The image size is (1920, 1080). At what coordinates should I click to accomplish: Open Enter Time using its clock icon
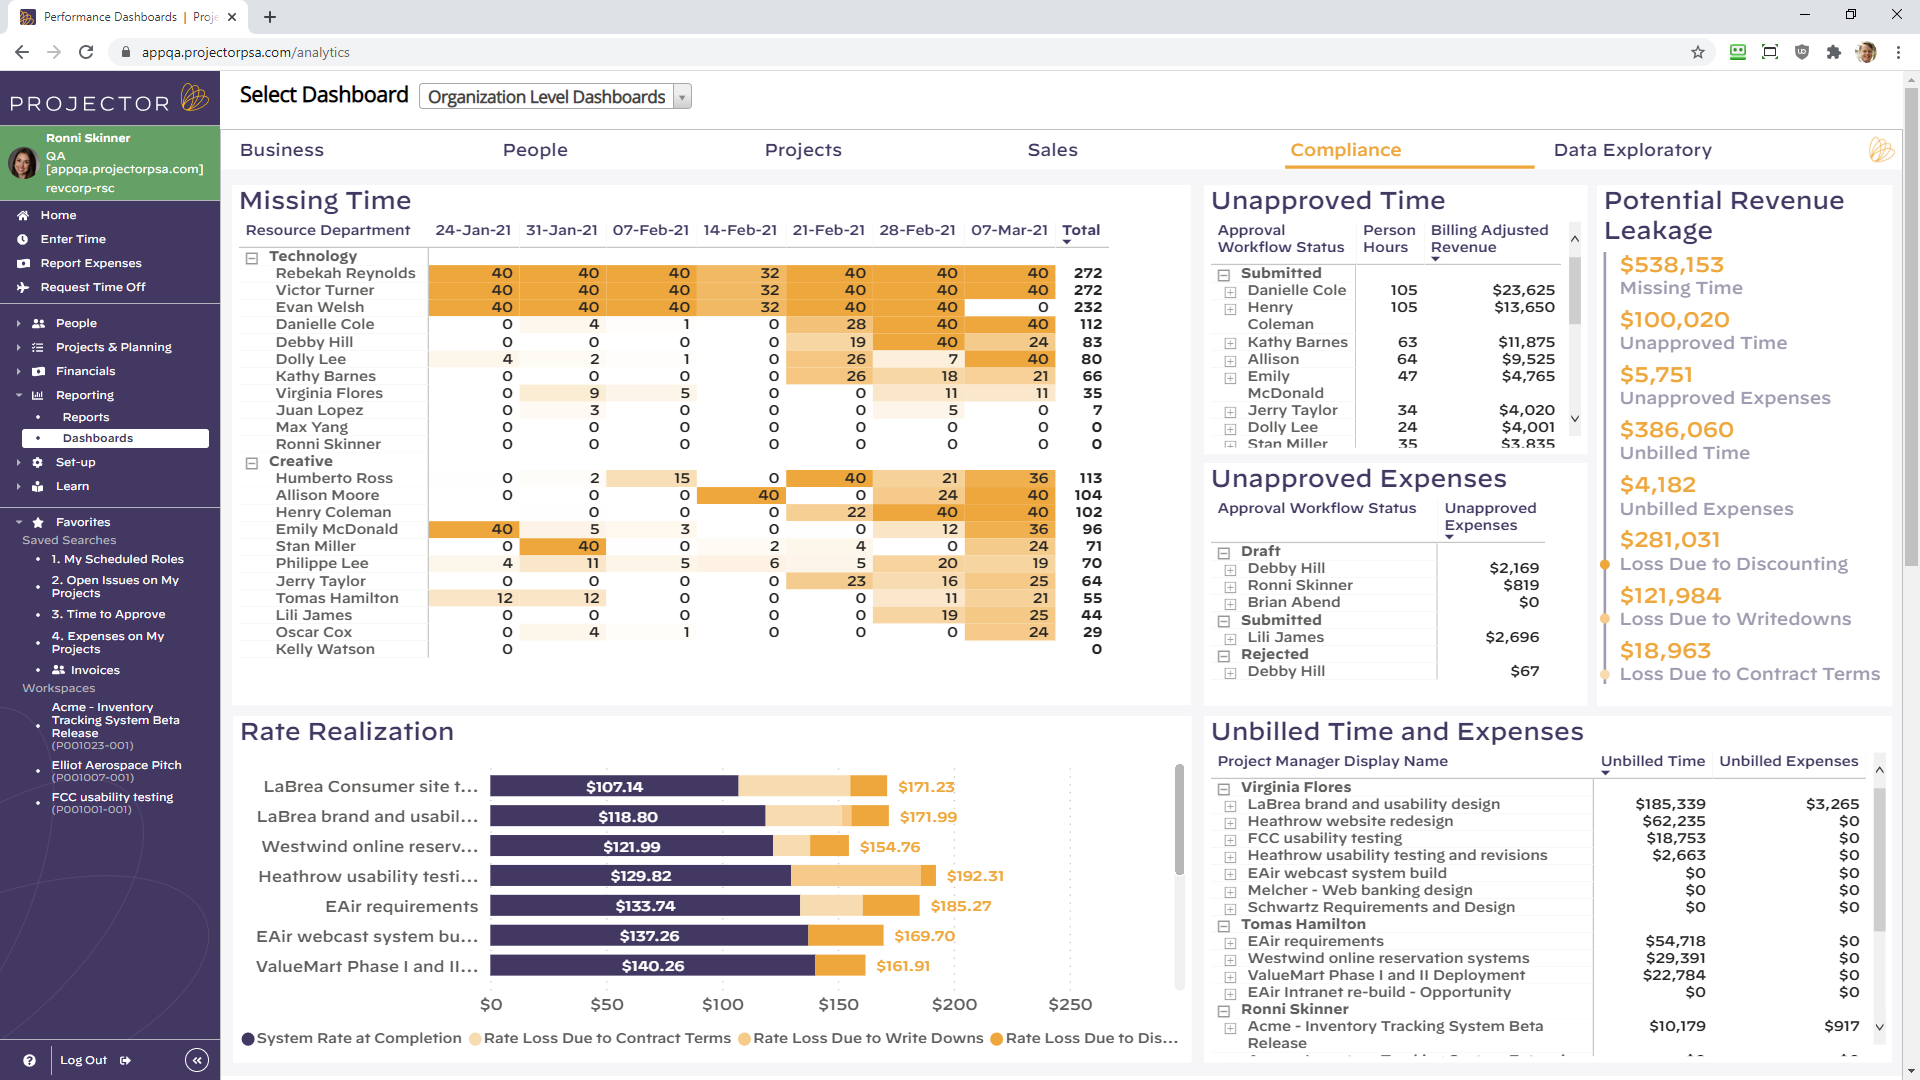[24, 239]
